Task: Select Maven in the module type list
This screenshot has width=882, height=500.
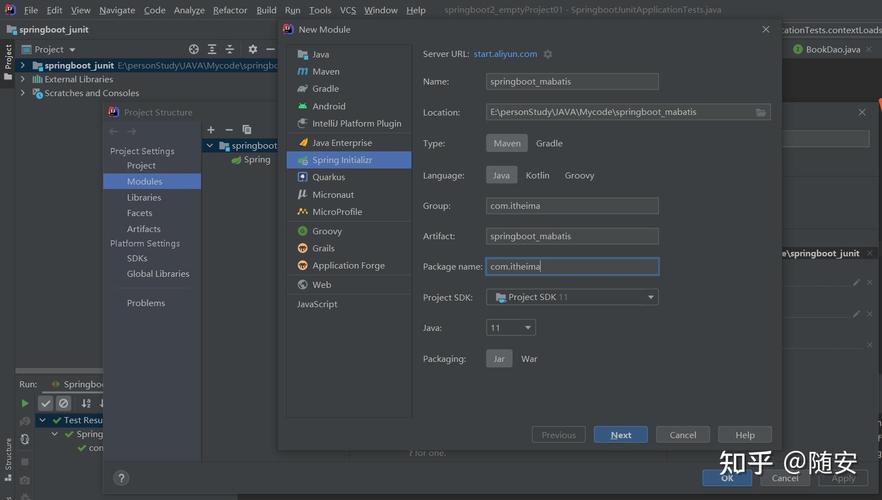Action: click(x=325, y=72)
